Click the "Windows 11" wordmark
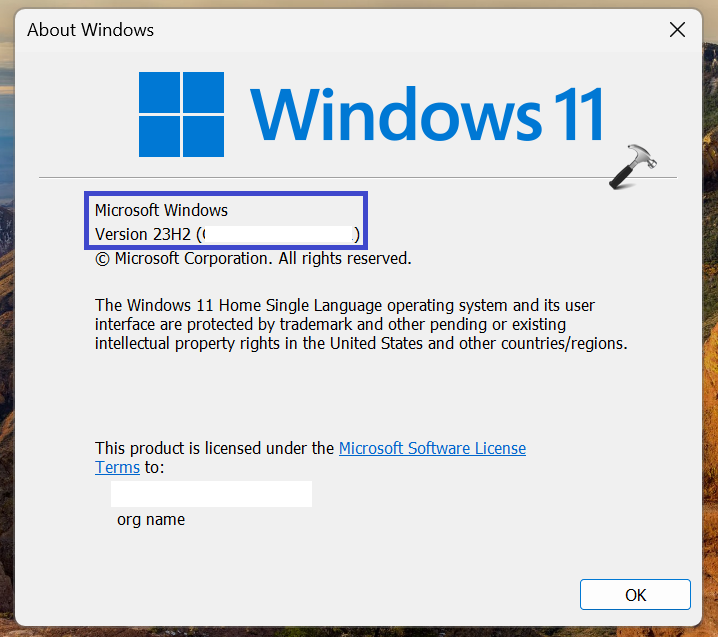The image size is (718, 637). tap(427, 114)
